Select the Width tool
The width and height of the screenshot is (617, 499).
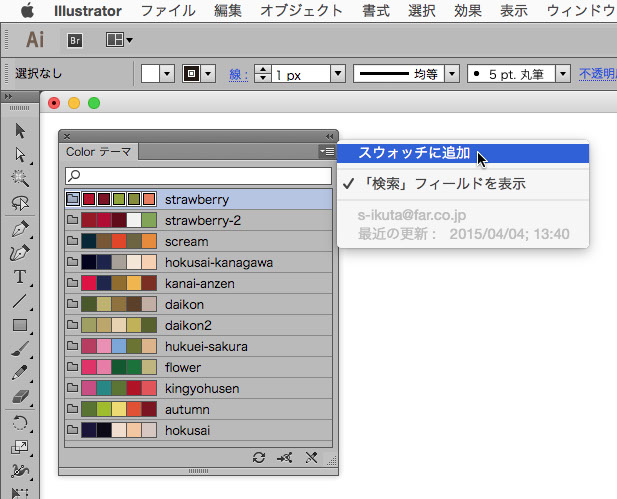click(20, 471)
